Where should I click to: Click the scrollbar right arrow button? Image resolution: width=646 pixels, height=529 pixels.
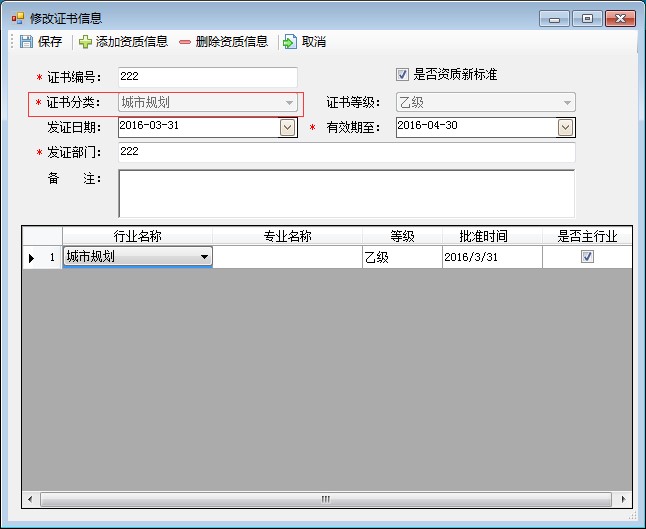(x=625, y=498)
